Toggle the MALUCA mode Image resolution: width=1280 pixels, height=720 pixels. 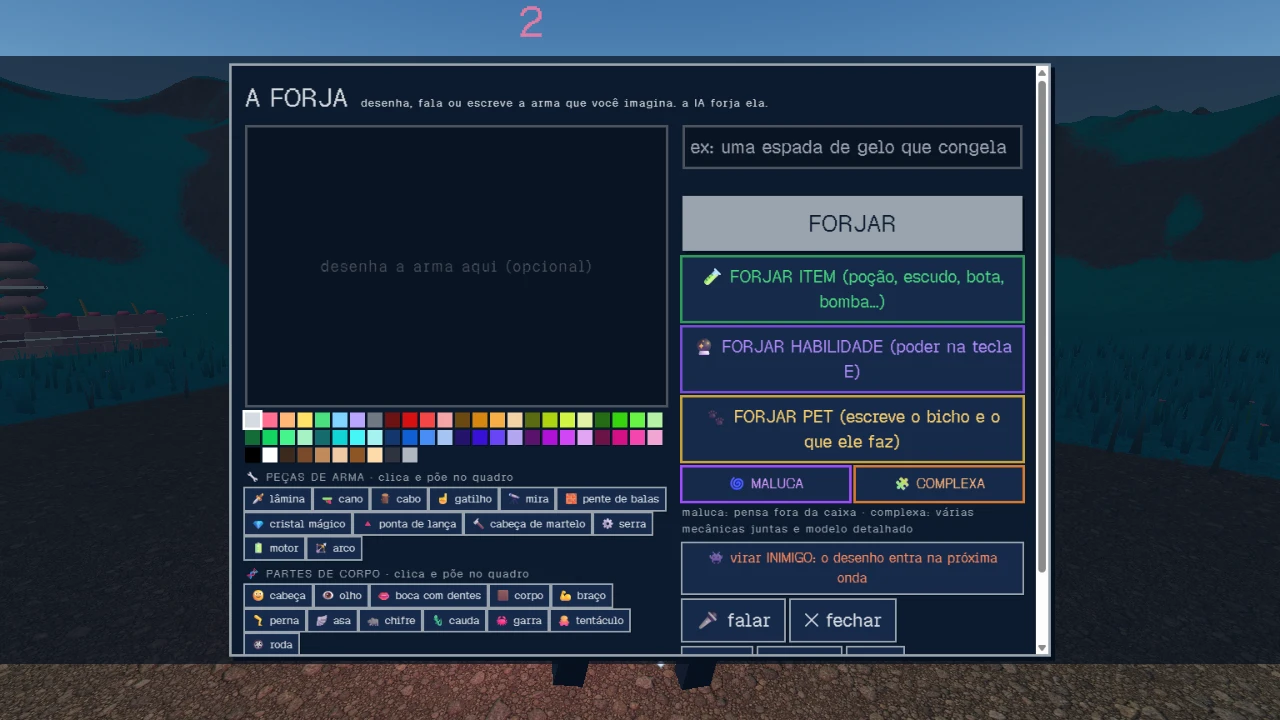click(766, 484)
